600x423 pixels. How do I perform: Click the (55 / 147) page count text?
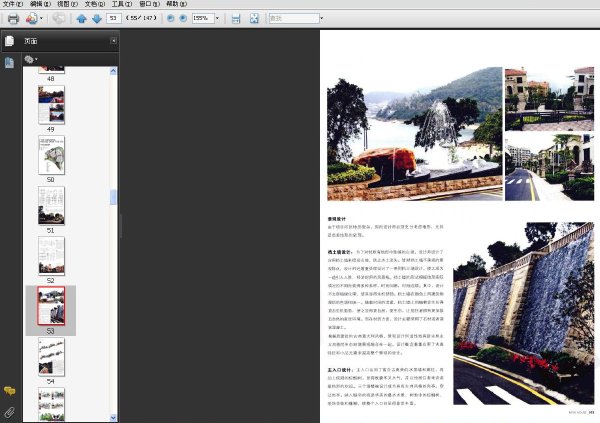coord(141,18)
